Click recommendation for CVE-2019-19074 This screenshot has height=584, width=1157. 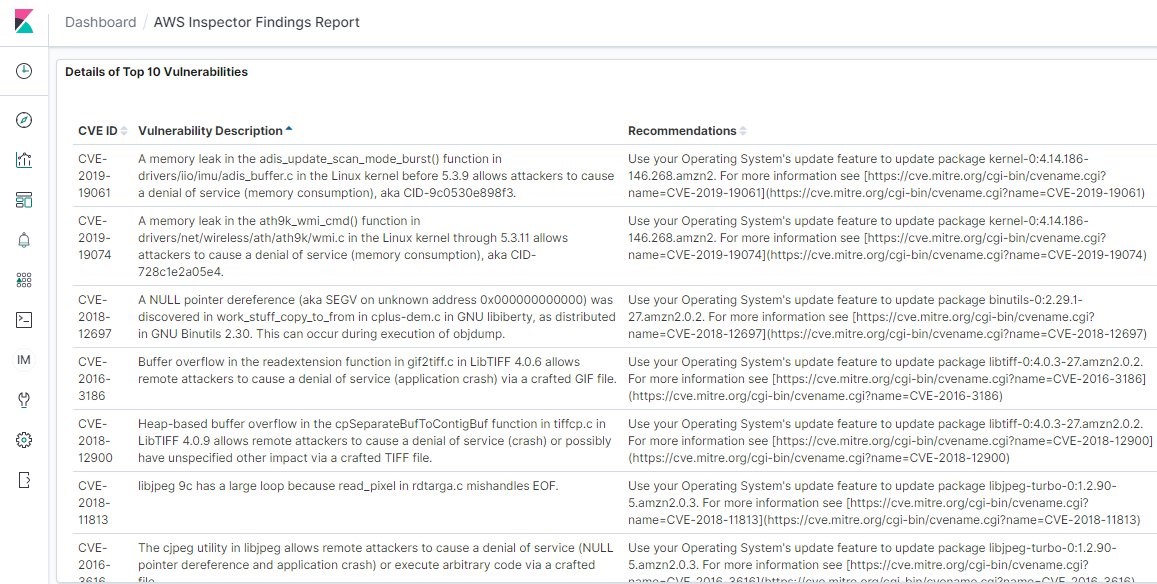[x=887, y=238]
